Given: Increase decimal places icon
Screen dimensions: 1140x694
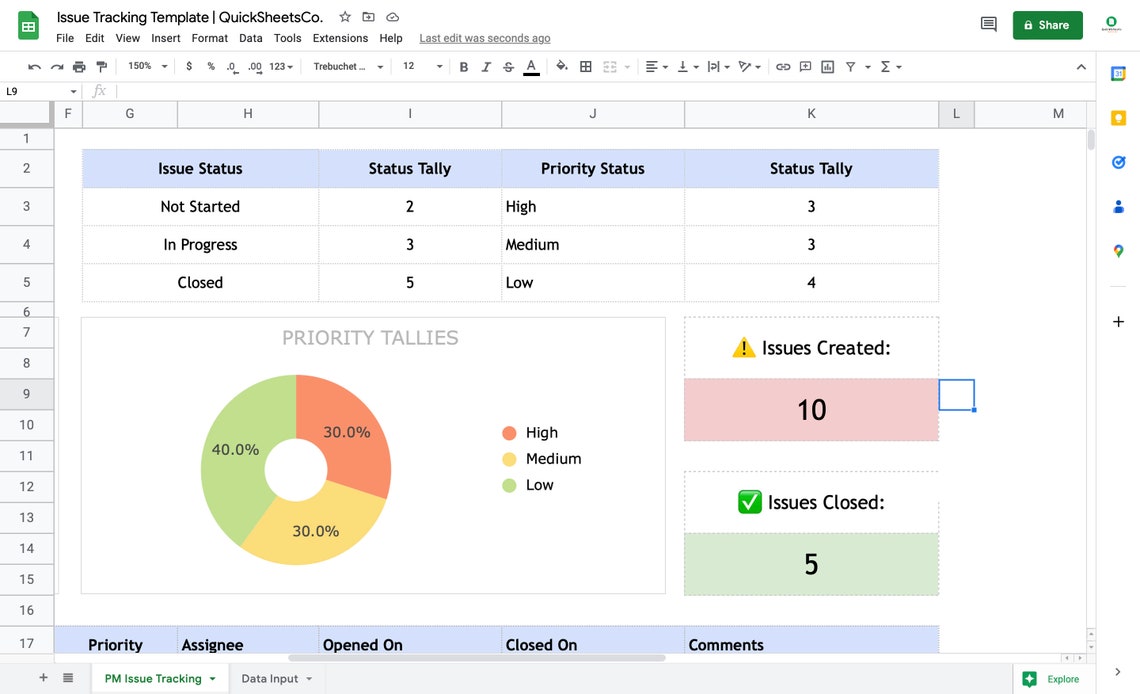Looking at the screenshot, I should pos(254,67).
